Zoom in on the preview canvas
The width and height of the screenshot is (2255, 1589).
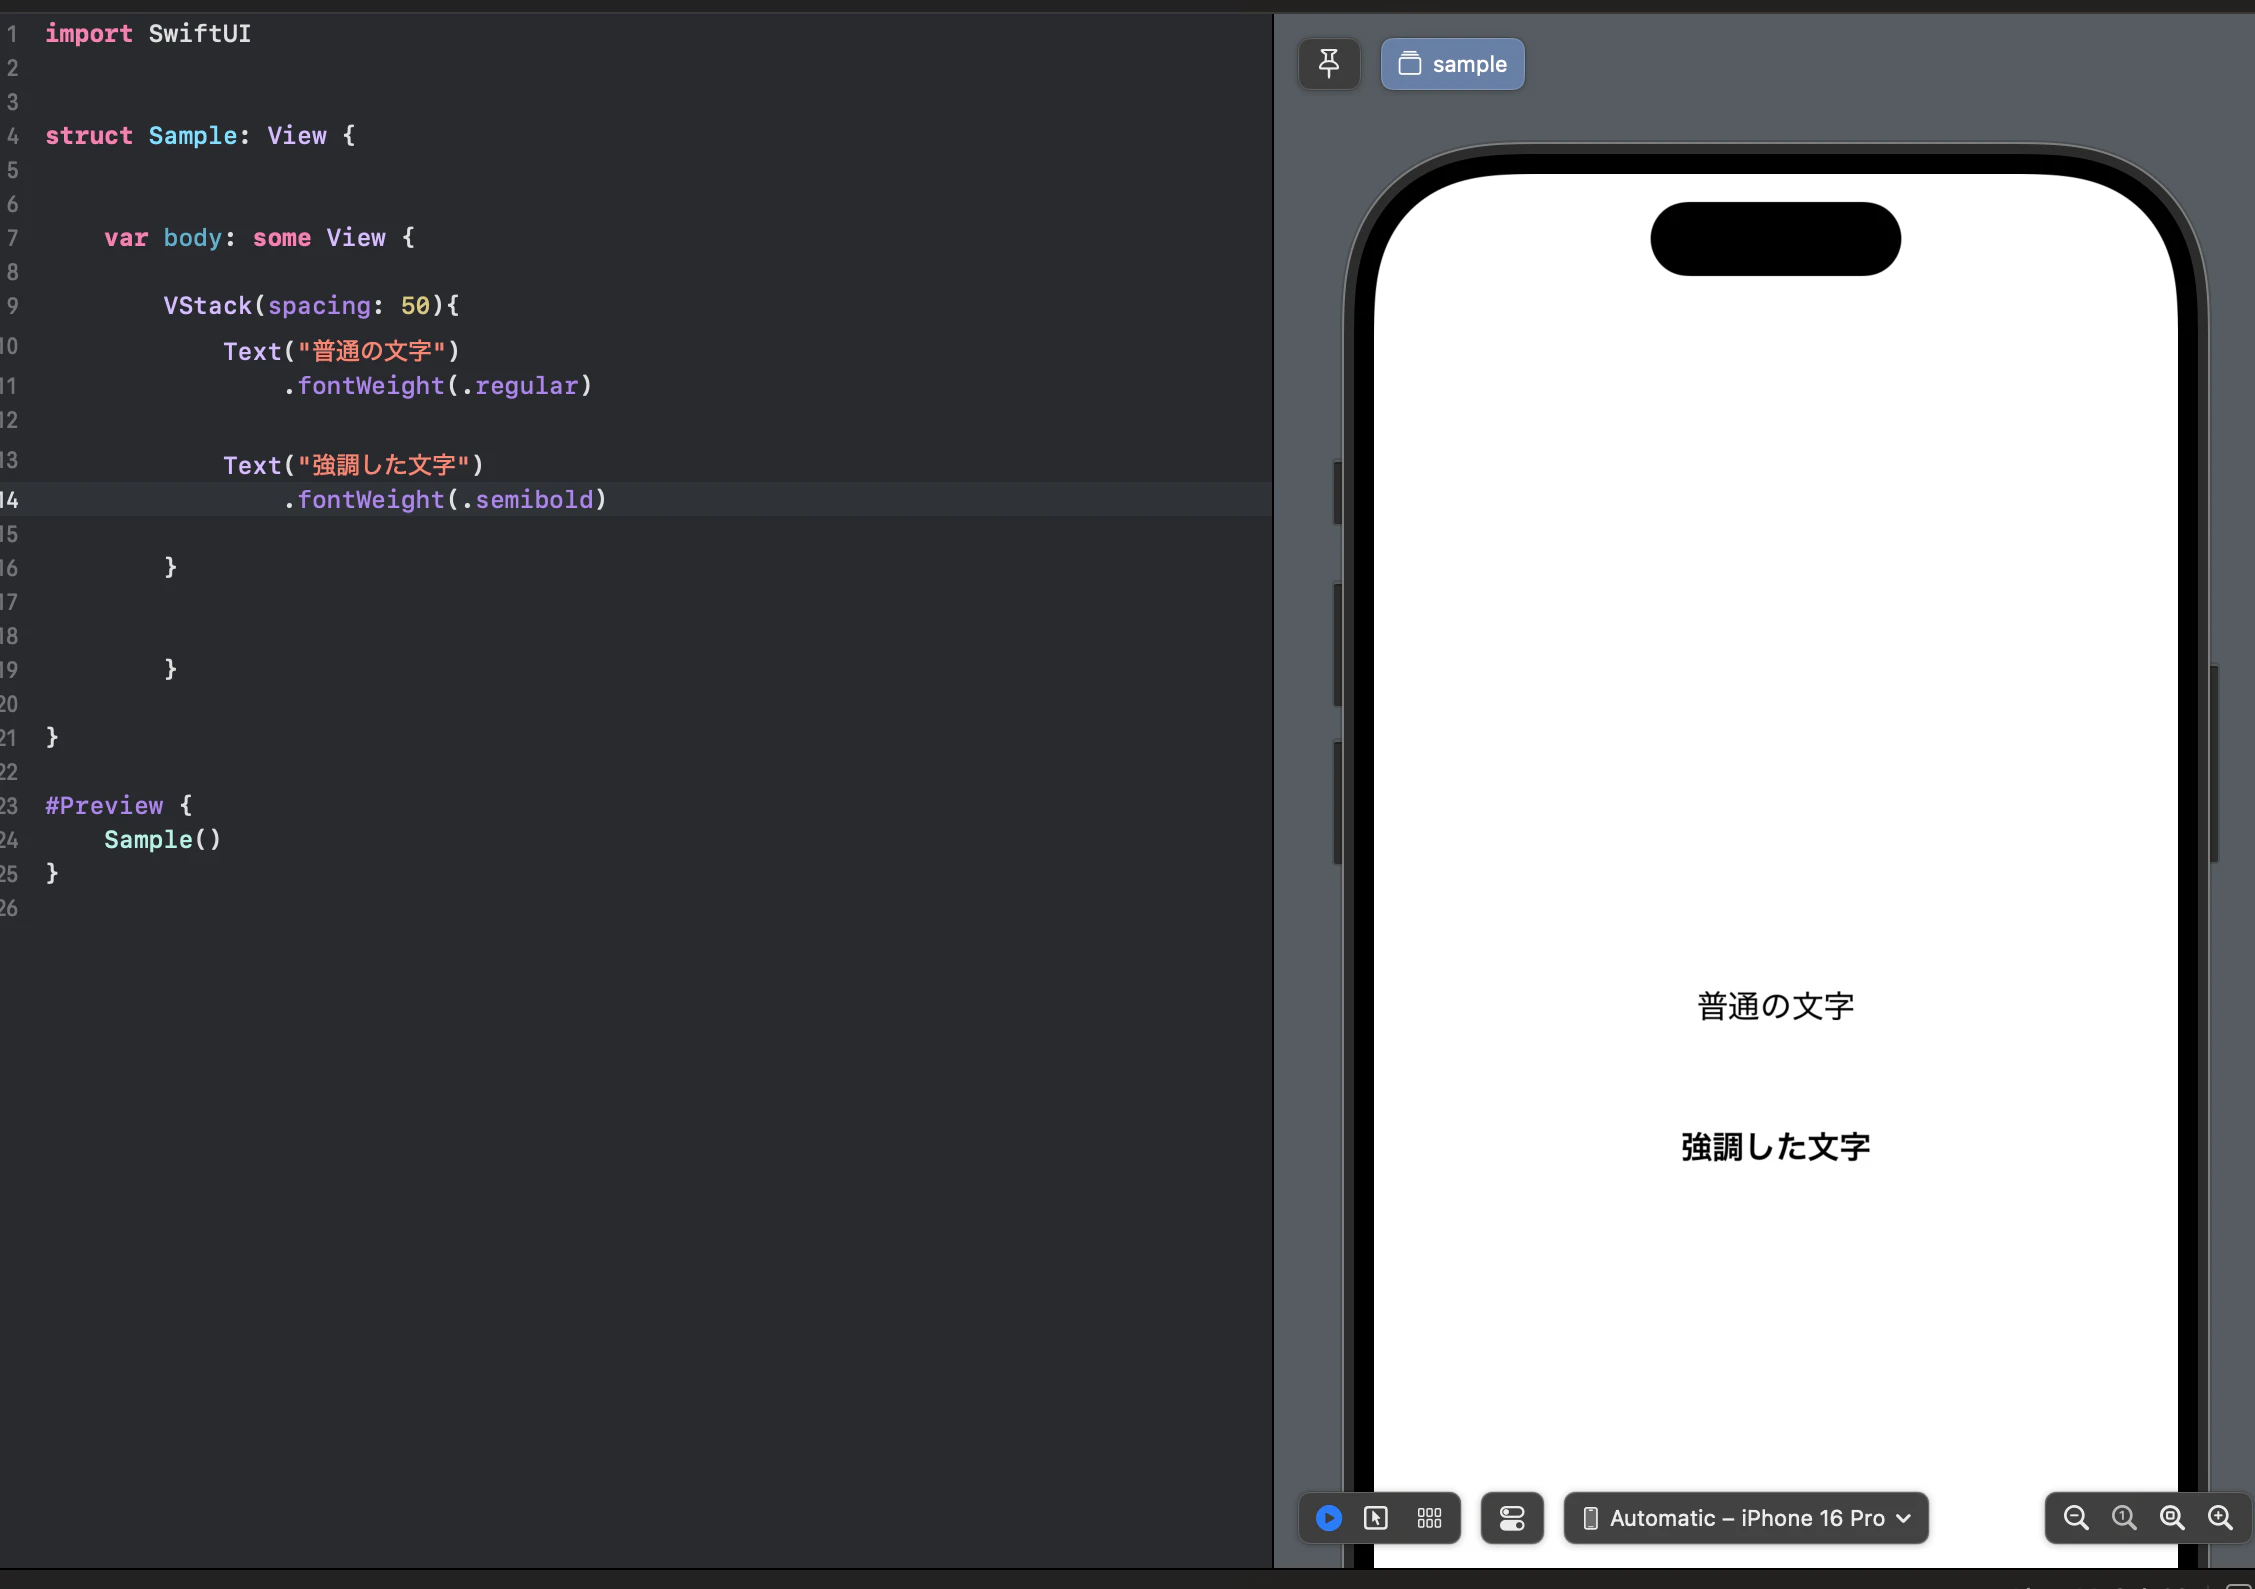click(x=2221, y=1518)
